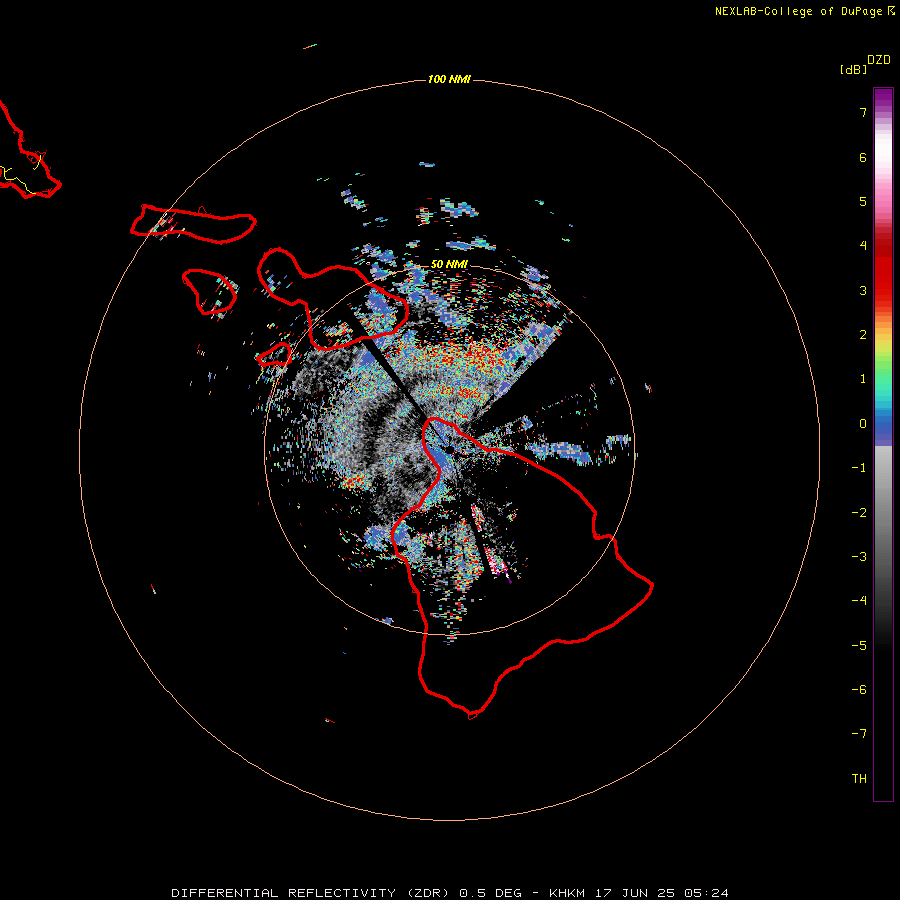Viewport: 900px width, 900px height.
Task: Click the 3 value on colorbar scale
Action: (x=863, y=290)
